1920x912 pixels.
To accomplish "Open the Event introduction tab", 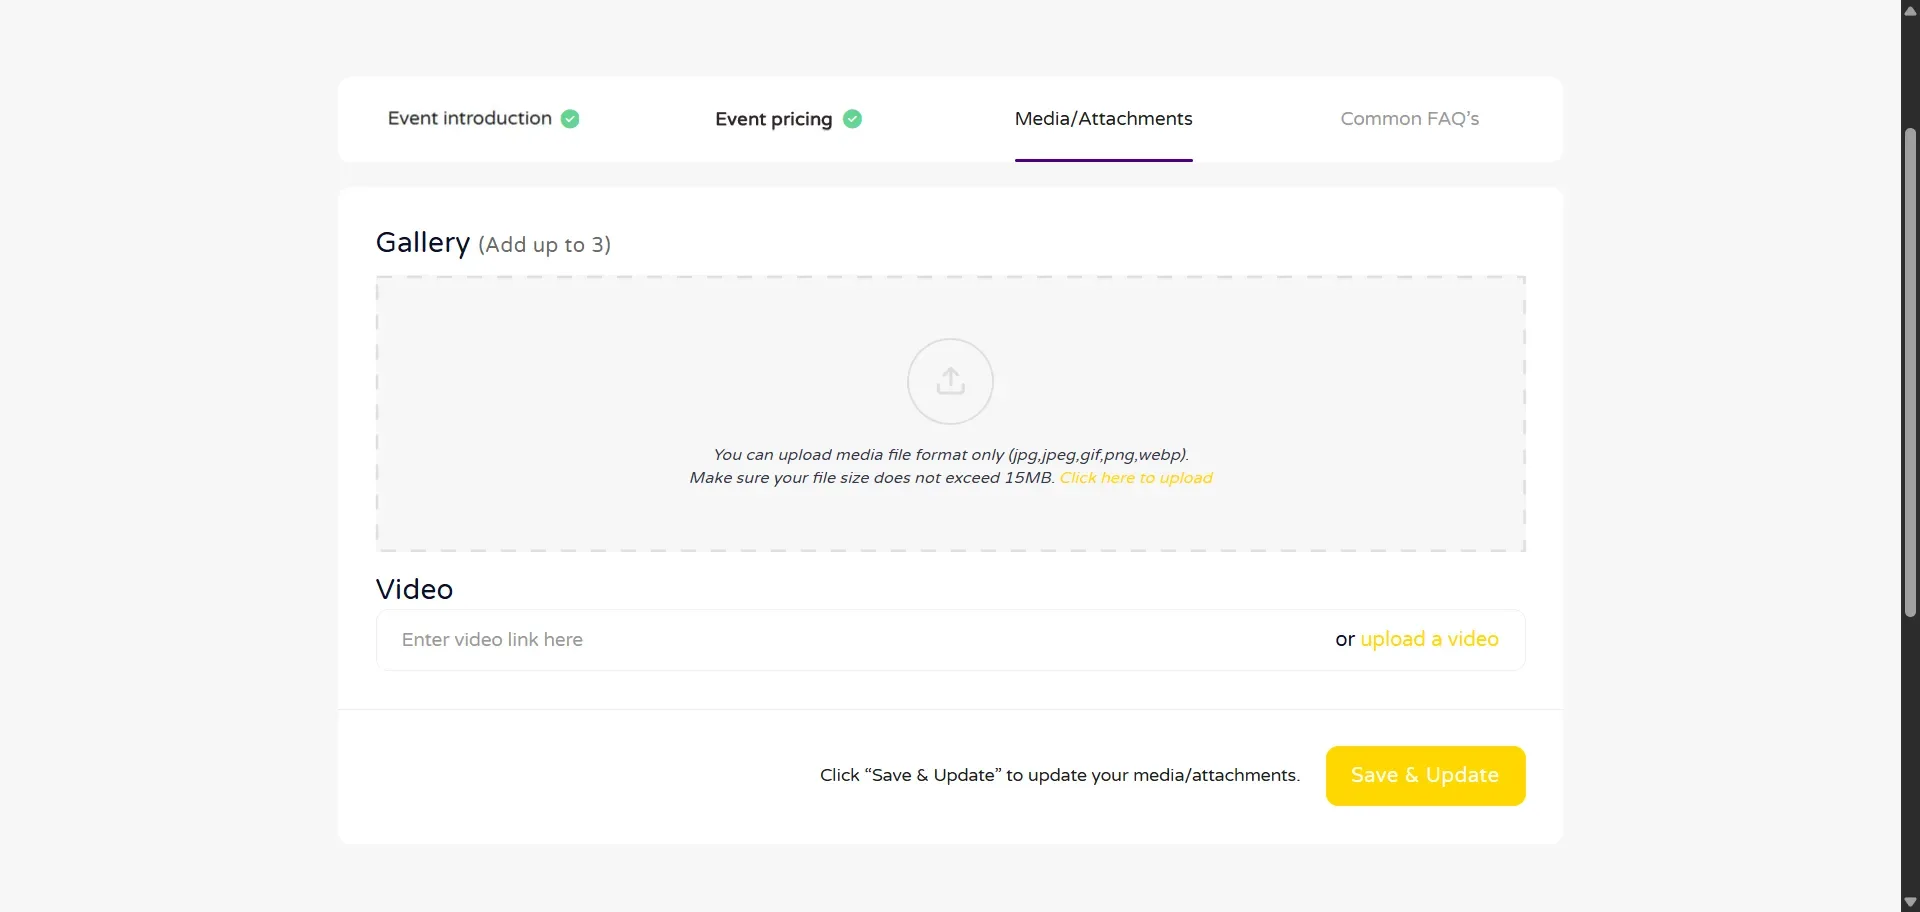I will tap(469, 119).
